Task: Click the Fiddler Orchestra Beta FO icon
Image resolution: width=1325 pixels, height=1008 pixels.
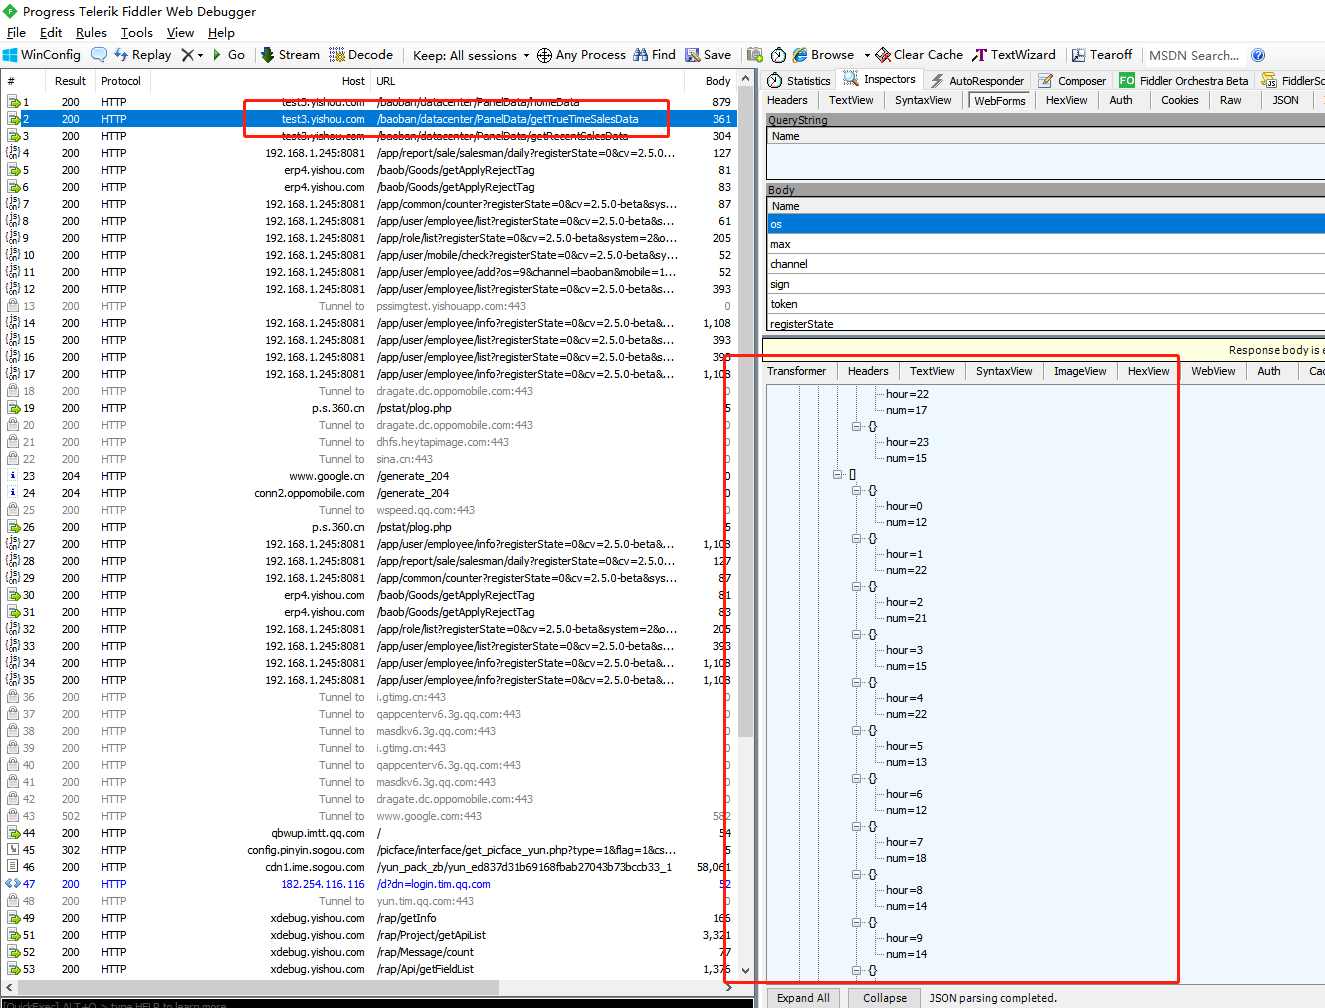Action: (x=1127, y=81)
